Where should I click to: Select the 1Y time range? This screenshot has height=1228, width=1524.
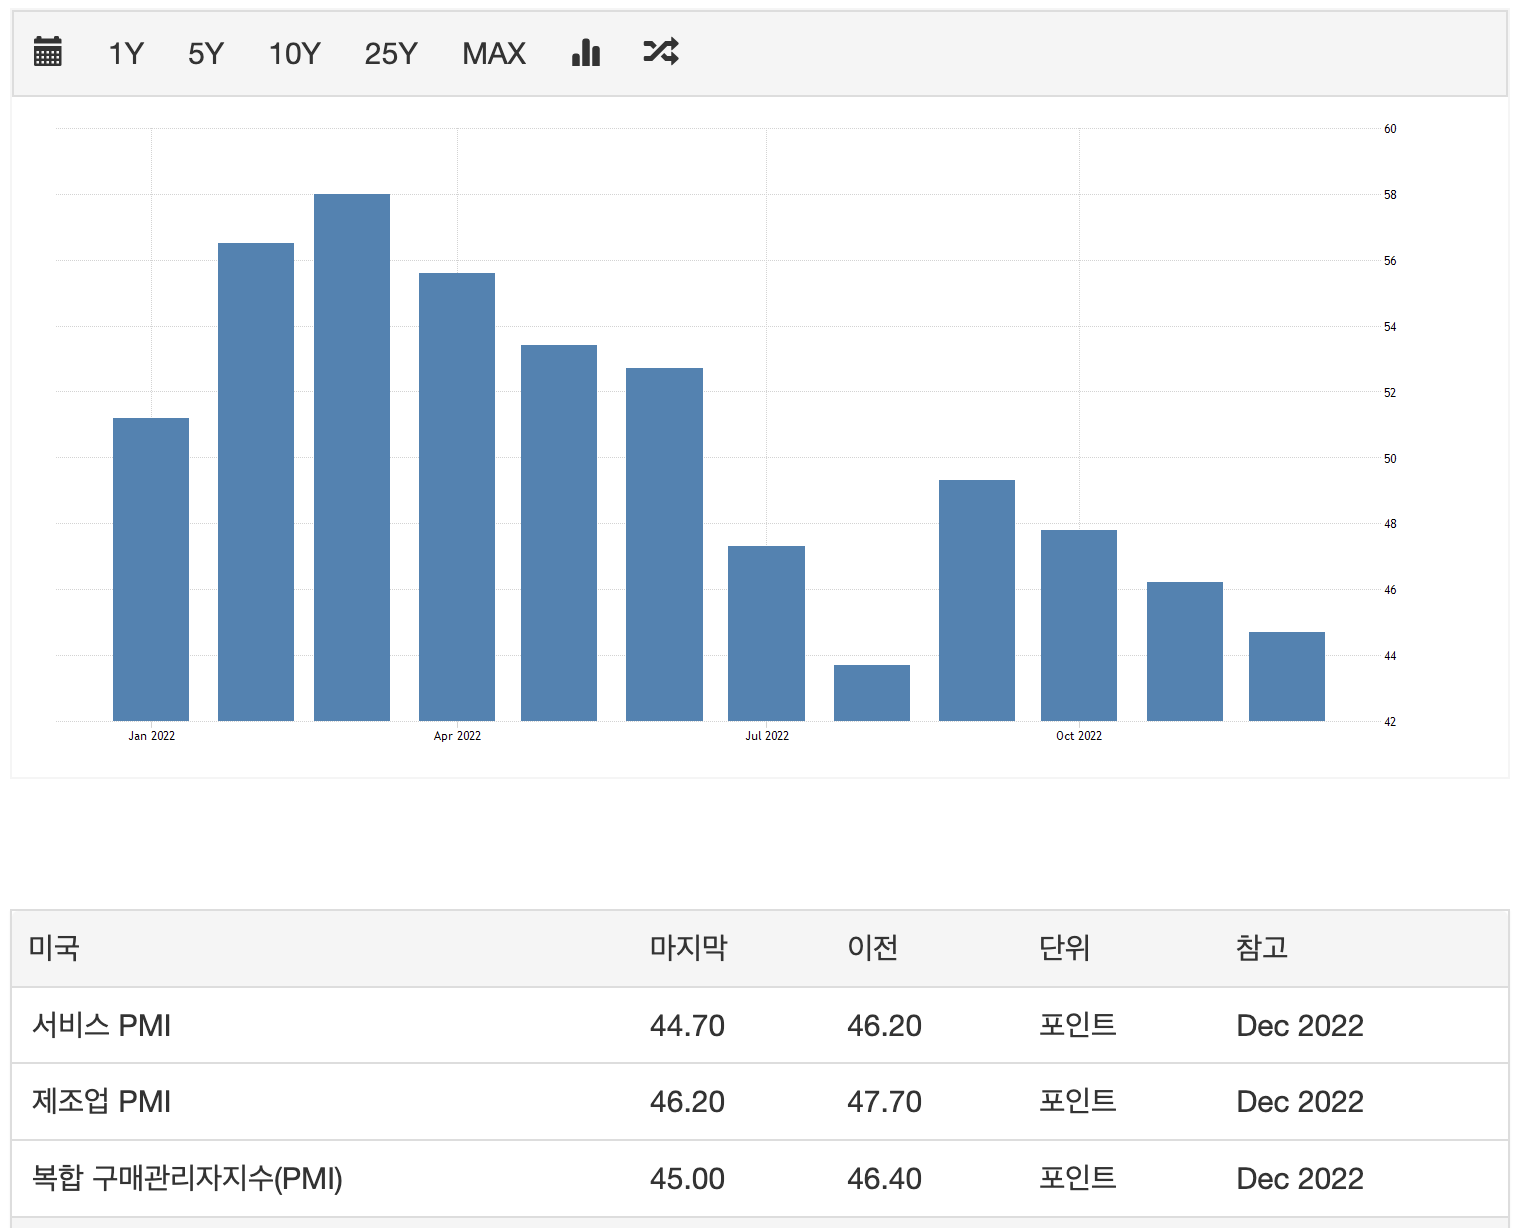tap(126, 53)
